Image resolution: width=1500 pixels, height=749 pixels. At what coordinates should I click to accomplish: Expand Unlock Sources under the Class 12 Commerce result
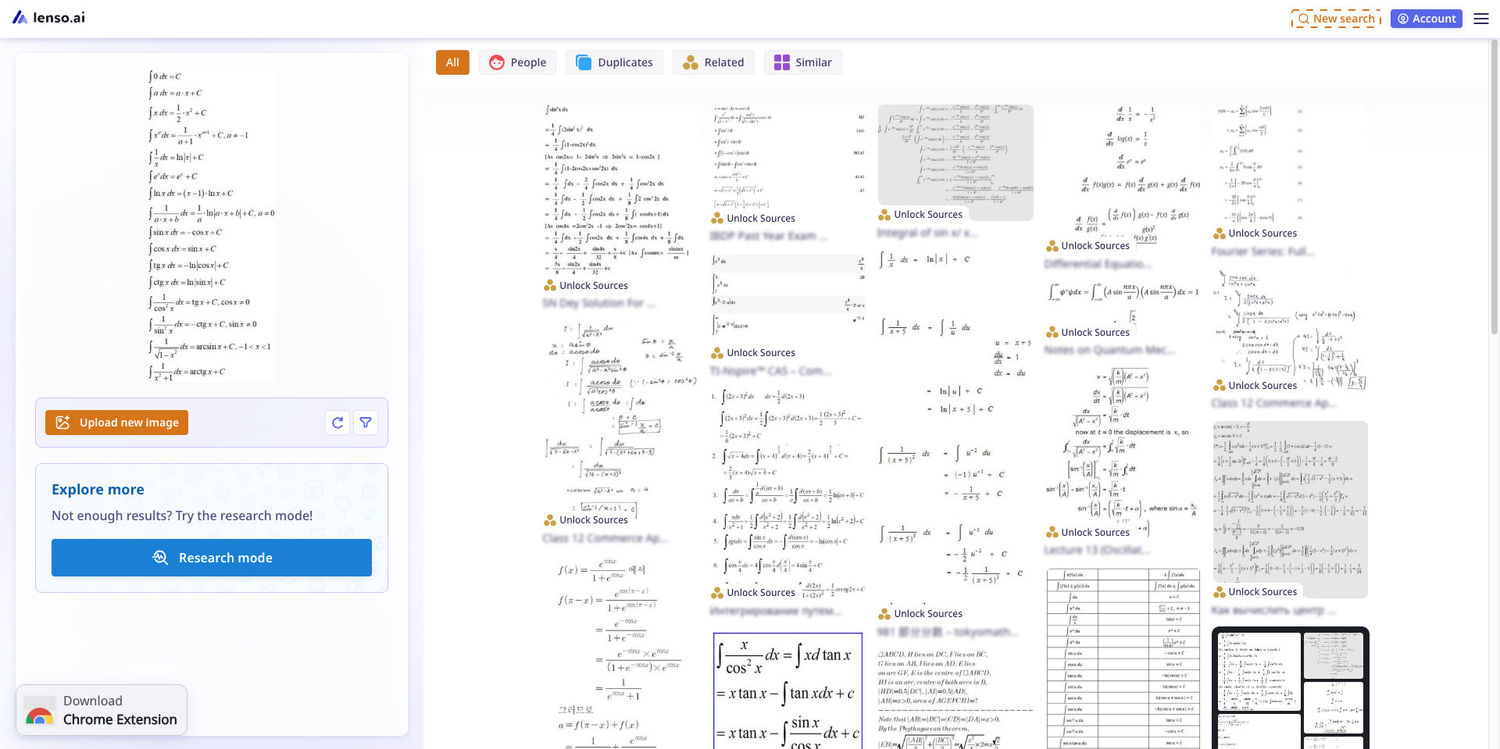tap(588, 519)
